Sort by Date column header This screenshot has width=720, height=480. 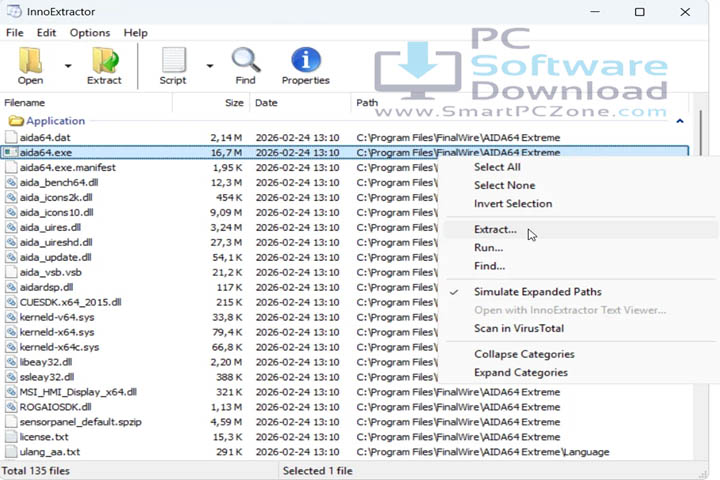[300, 102]
